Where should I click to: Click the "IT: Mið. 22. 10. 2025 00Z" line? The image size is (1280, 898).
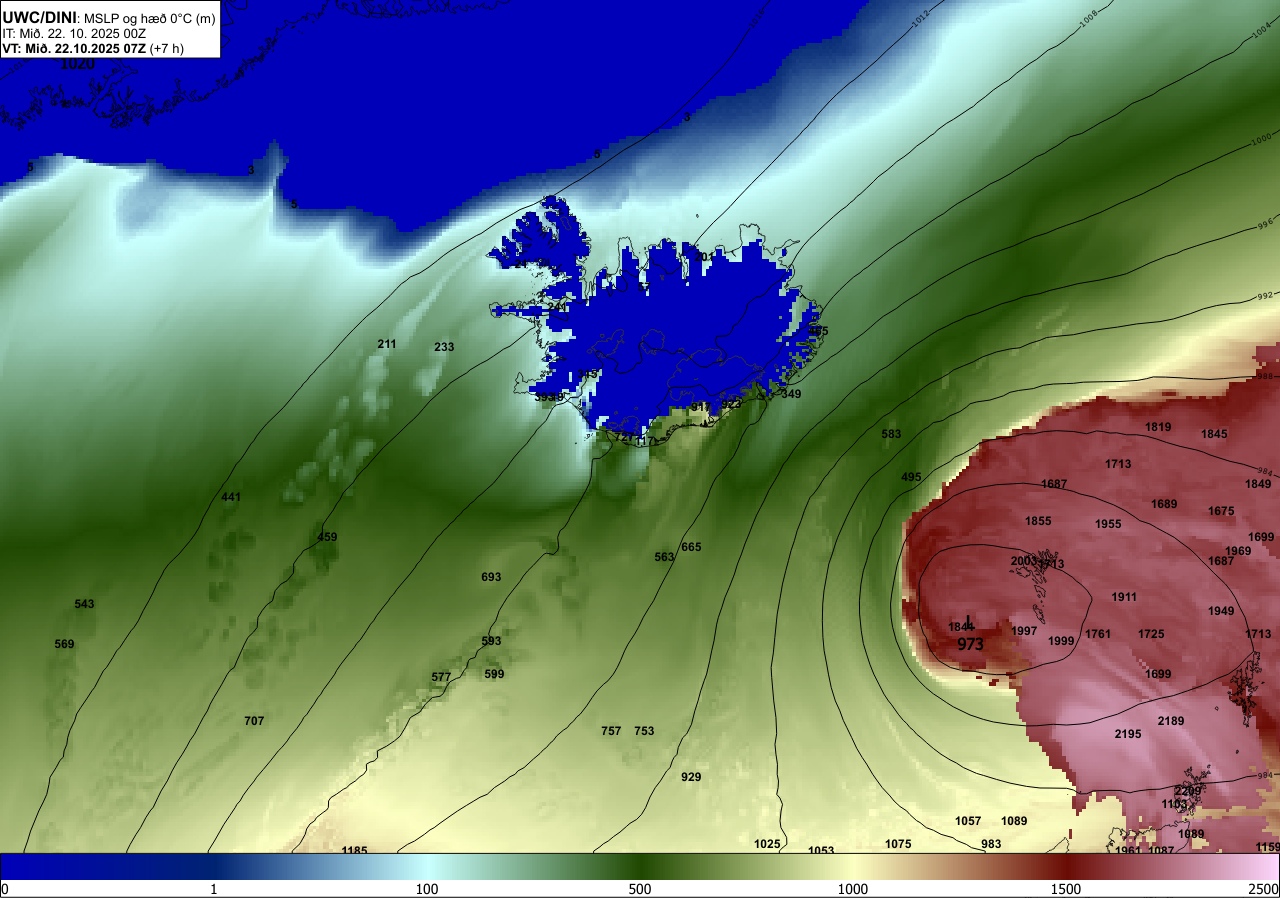pyautogui.click(x=74, y=33)
